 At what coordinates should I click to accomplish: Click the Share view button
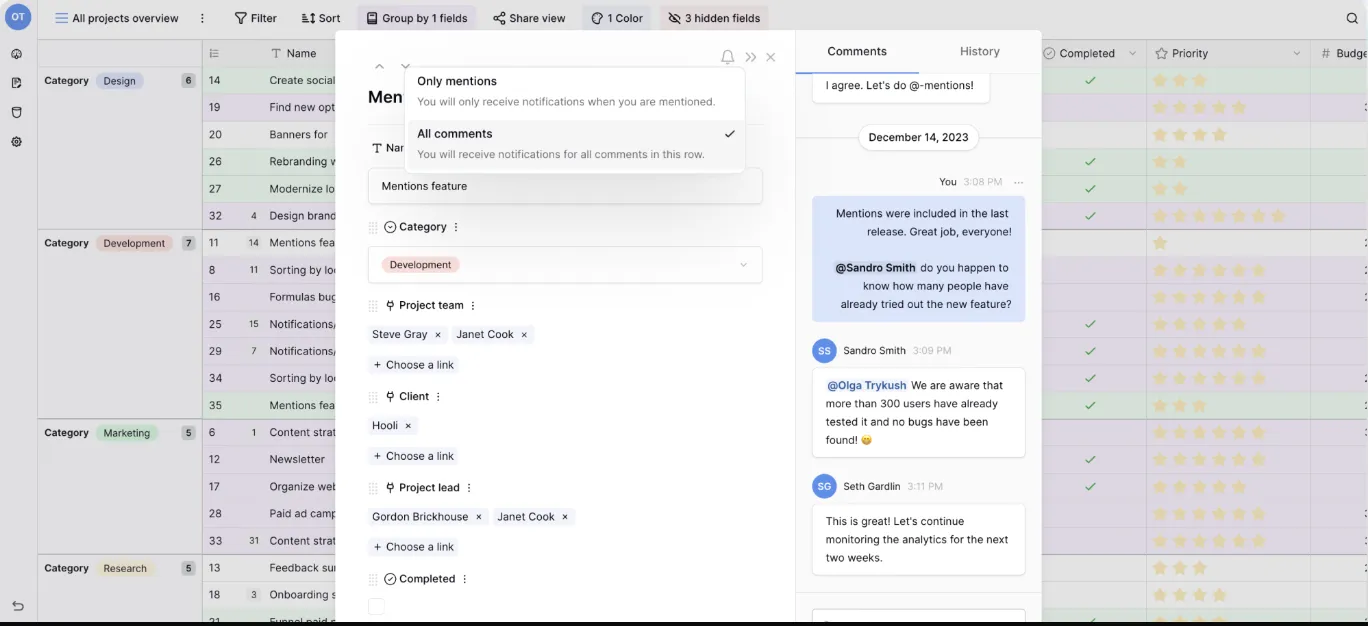pyautogui.click(x=529, y=18)
